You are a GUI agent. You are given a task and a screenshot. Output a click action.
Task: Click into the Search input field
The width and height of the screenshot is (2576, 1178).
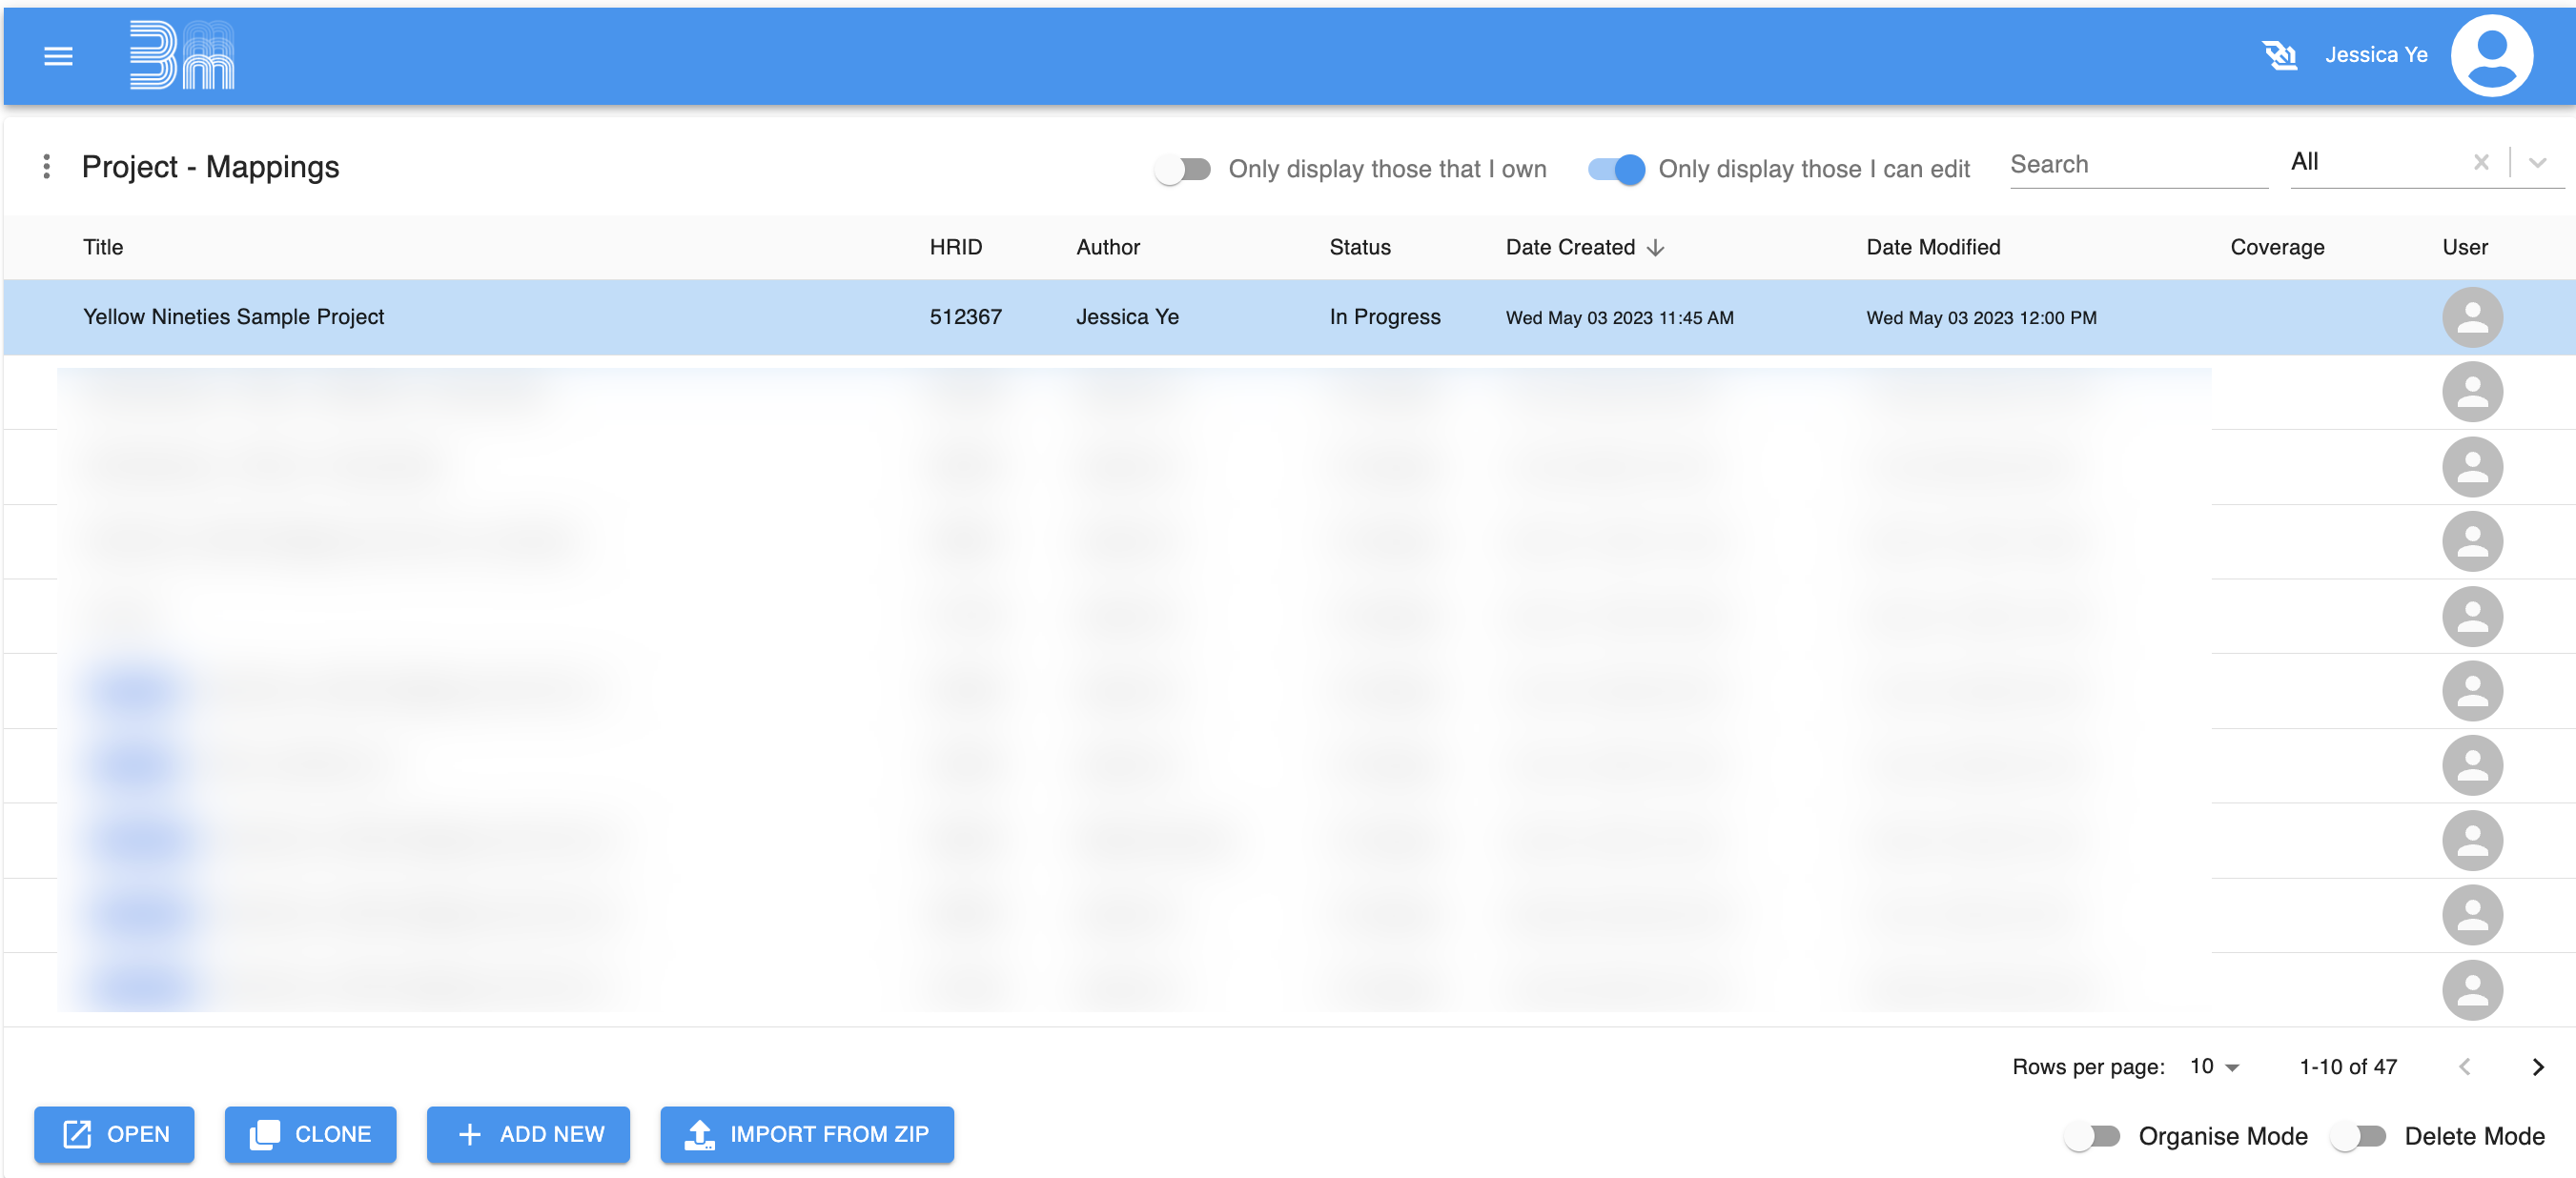pos(2137,165)
